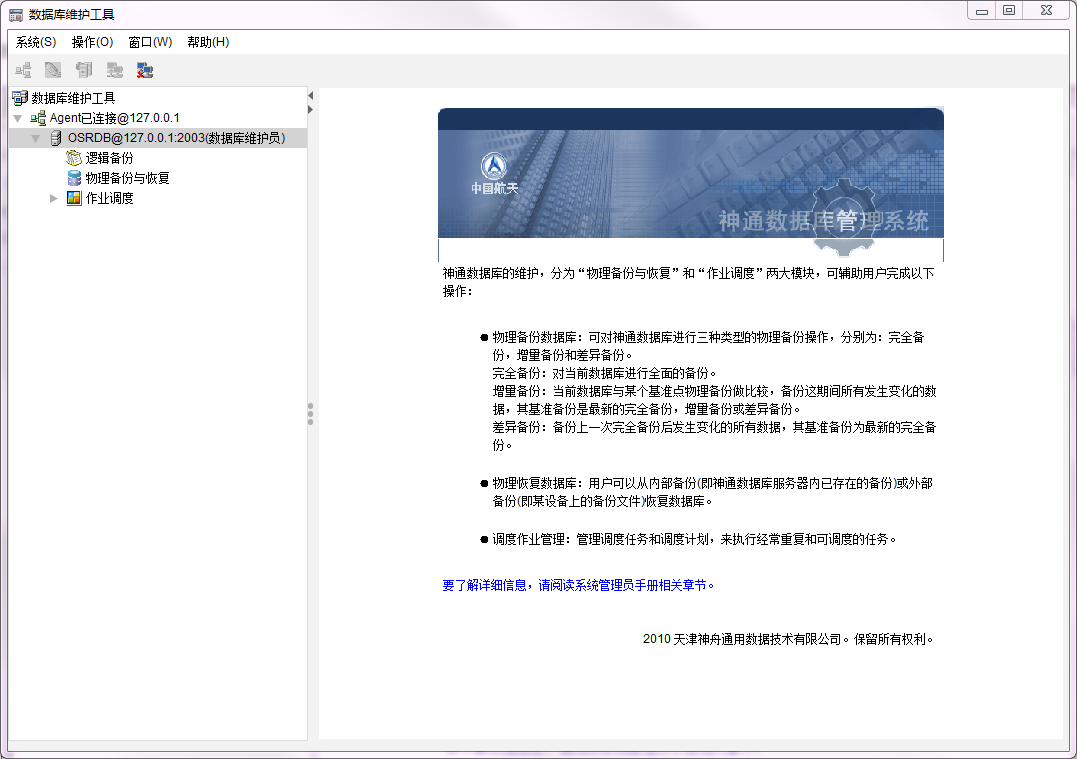Select the 逻辑备份 logical backup node
Viewport: 1077px width, 759px height.
[x=109, y=158]
